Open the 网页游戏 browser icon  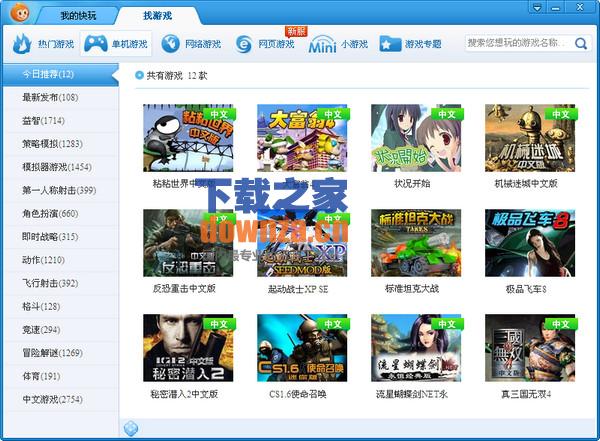(x=244, y=44)
